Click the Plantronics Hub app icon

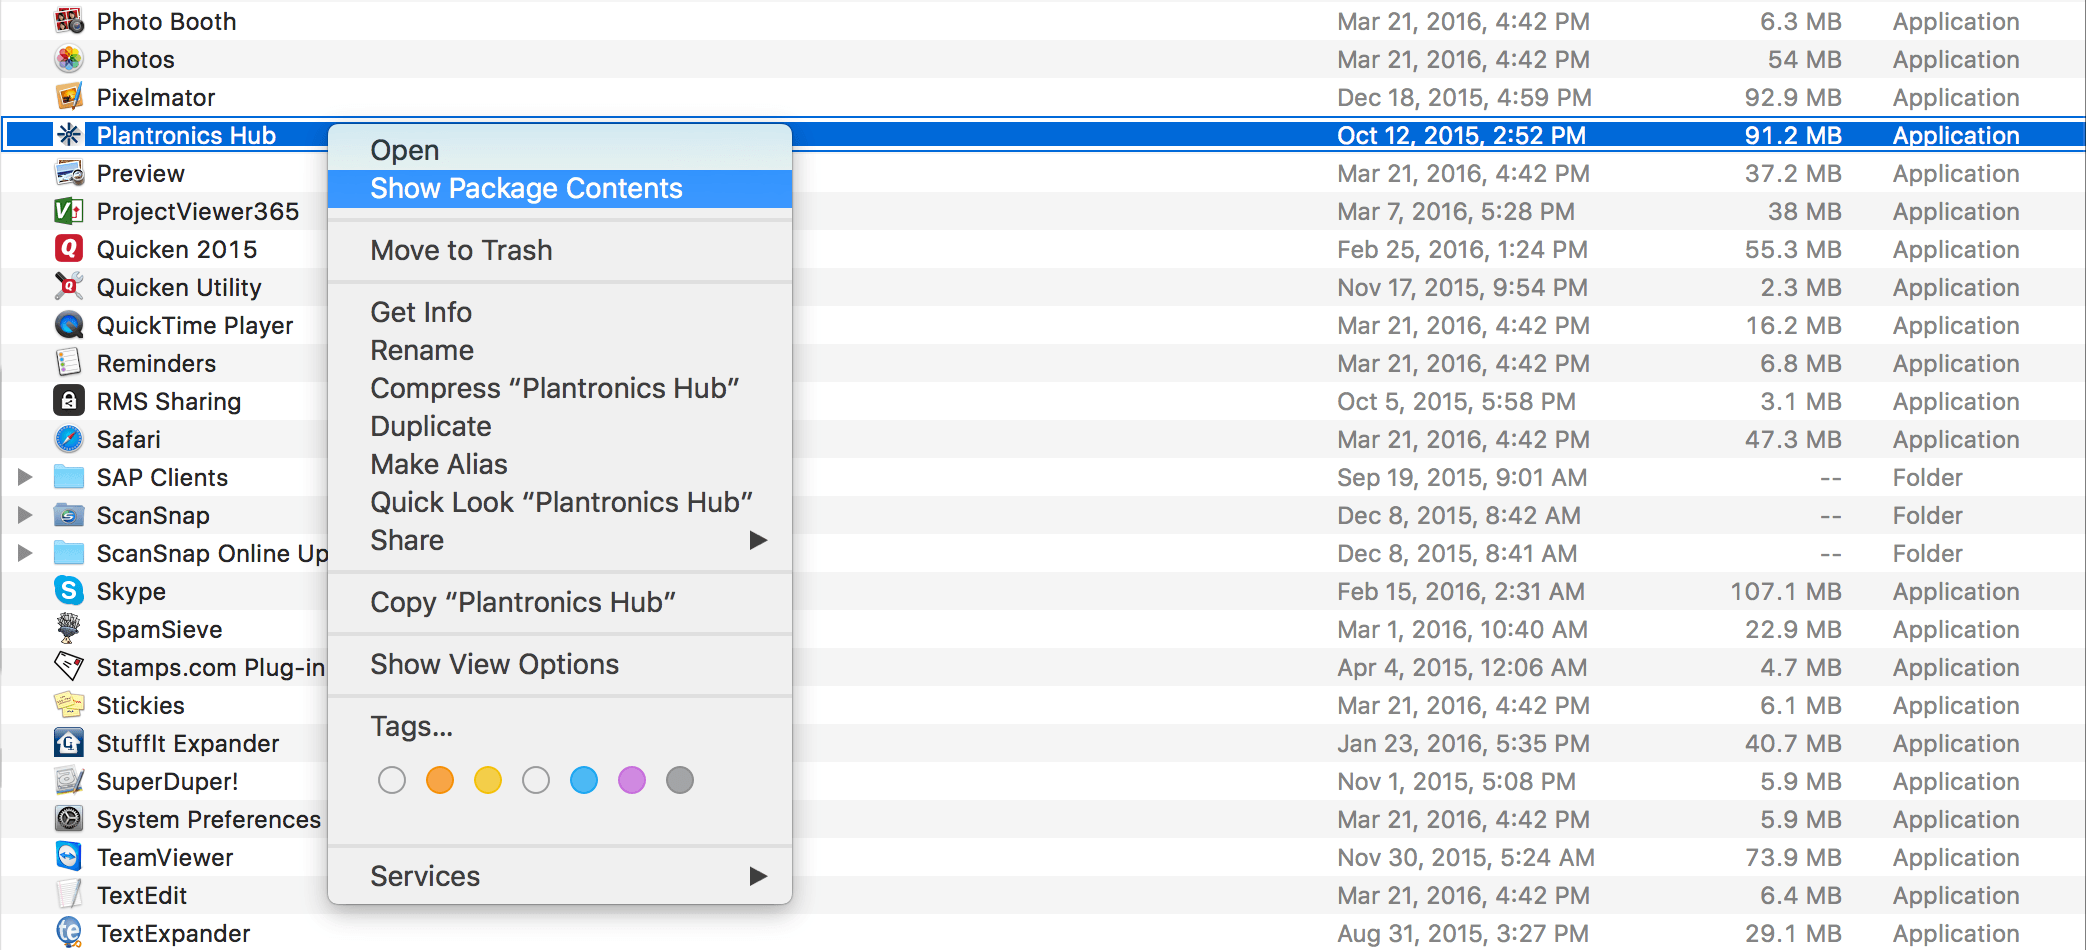(x=69, y=135)
